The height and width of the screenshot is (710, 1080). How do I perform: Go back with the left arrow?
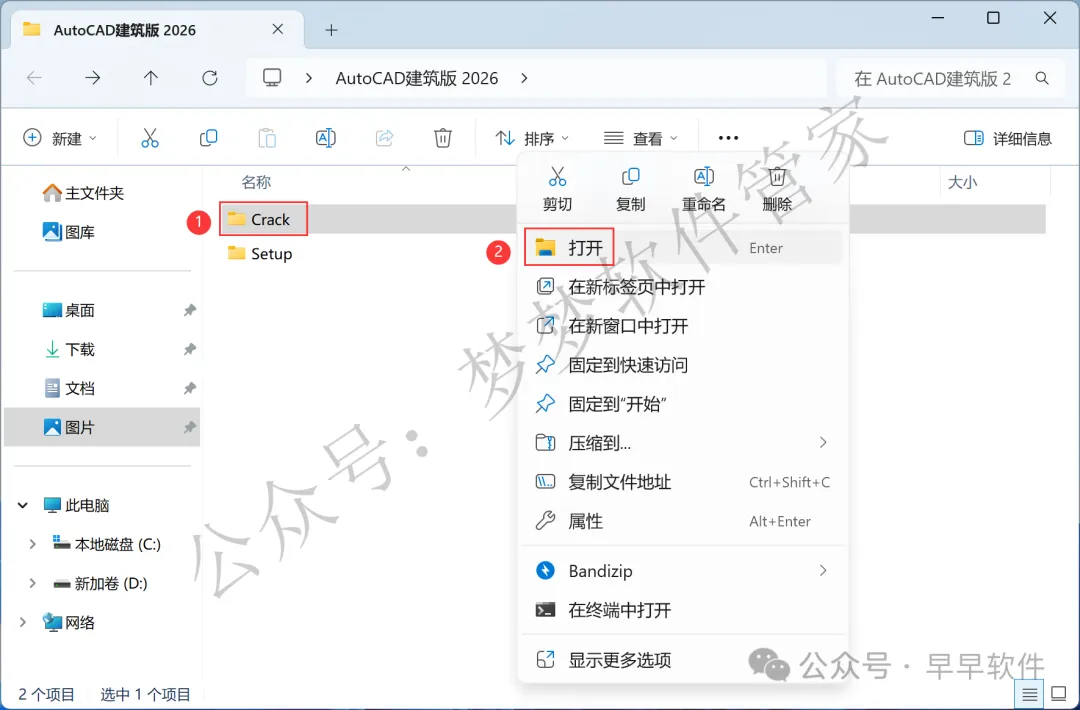[x=34, y=78]
